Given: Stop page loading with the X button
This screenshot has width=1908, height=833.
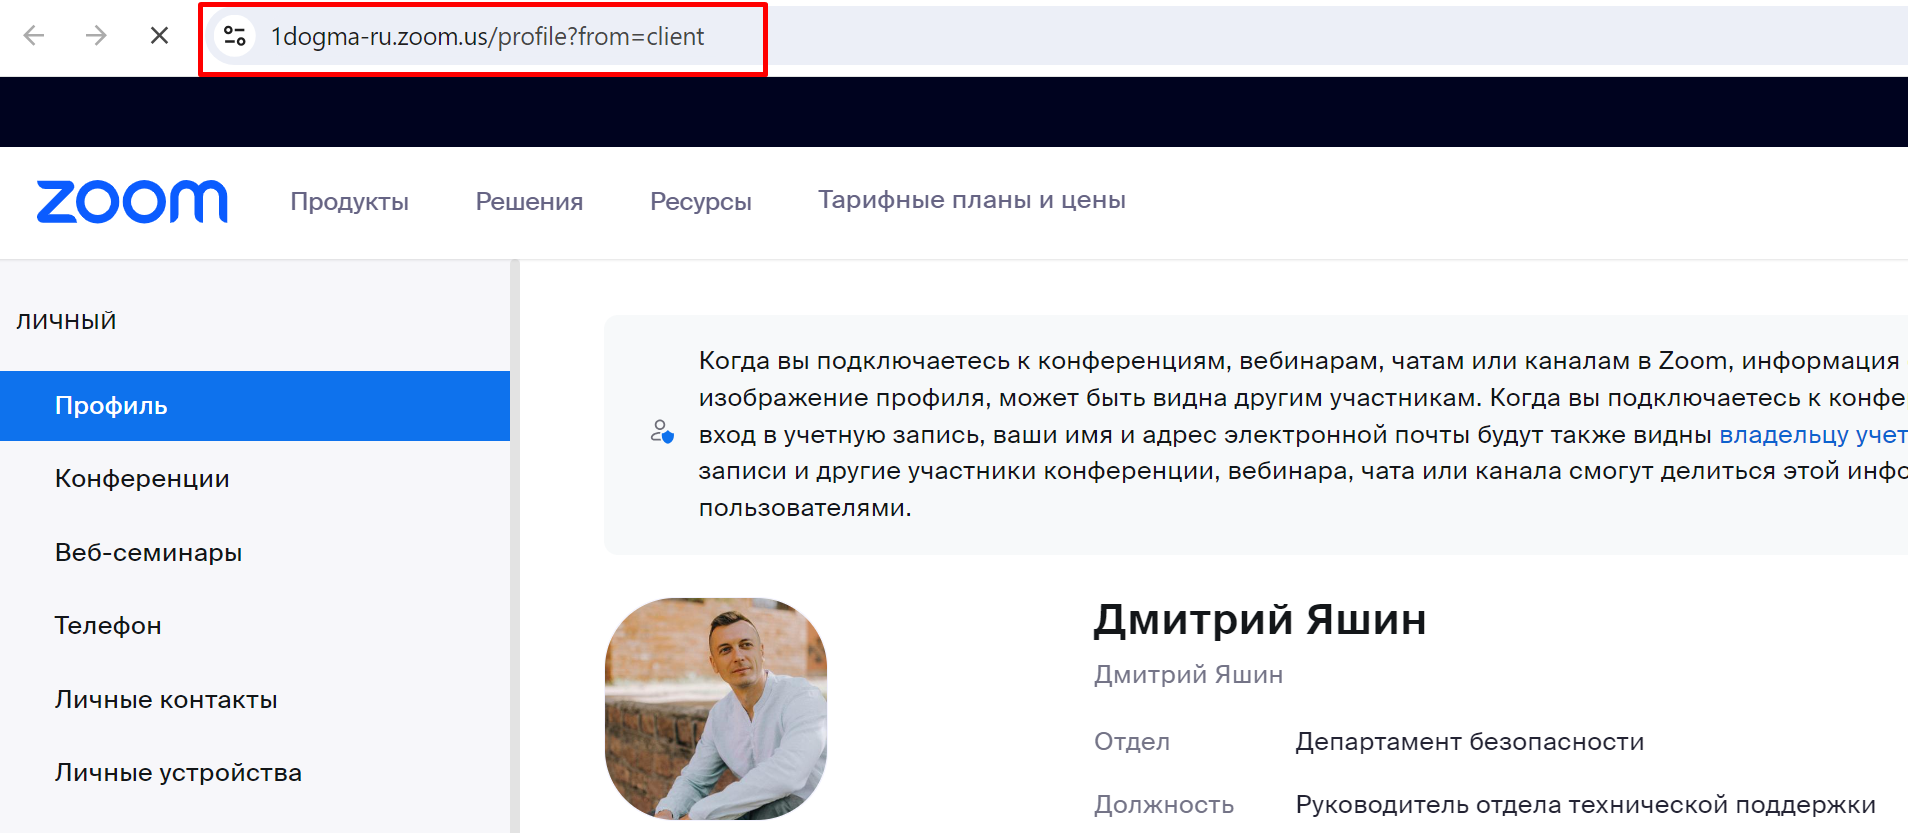Looking at the screenshot, I should point(159,36).
